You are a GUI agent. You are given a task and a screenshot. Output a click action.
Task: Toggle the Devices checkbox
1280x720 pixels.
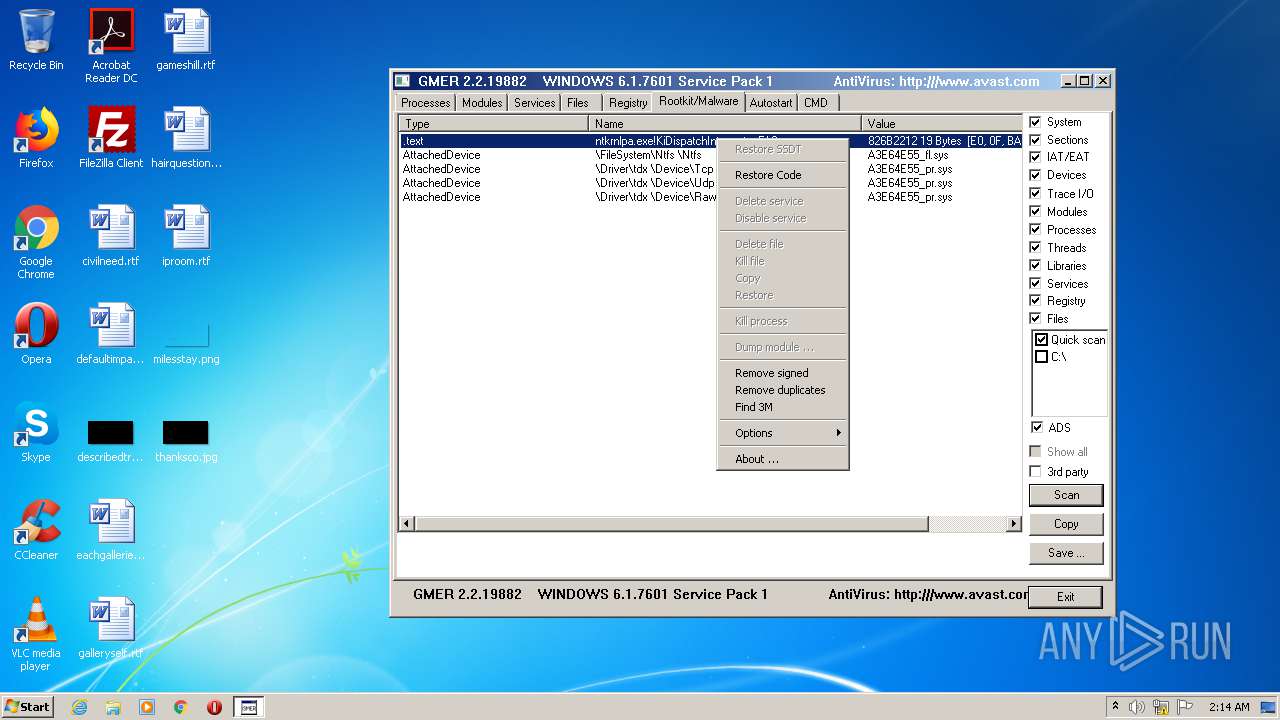(1036, 175)
